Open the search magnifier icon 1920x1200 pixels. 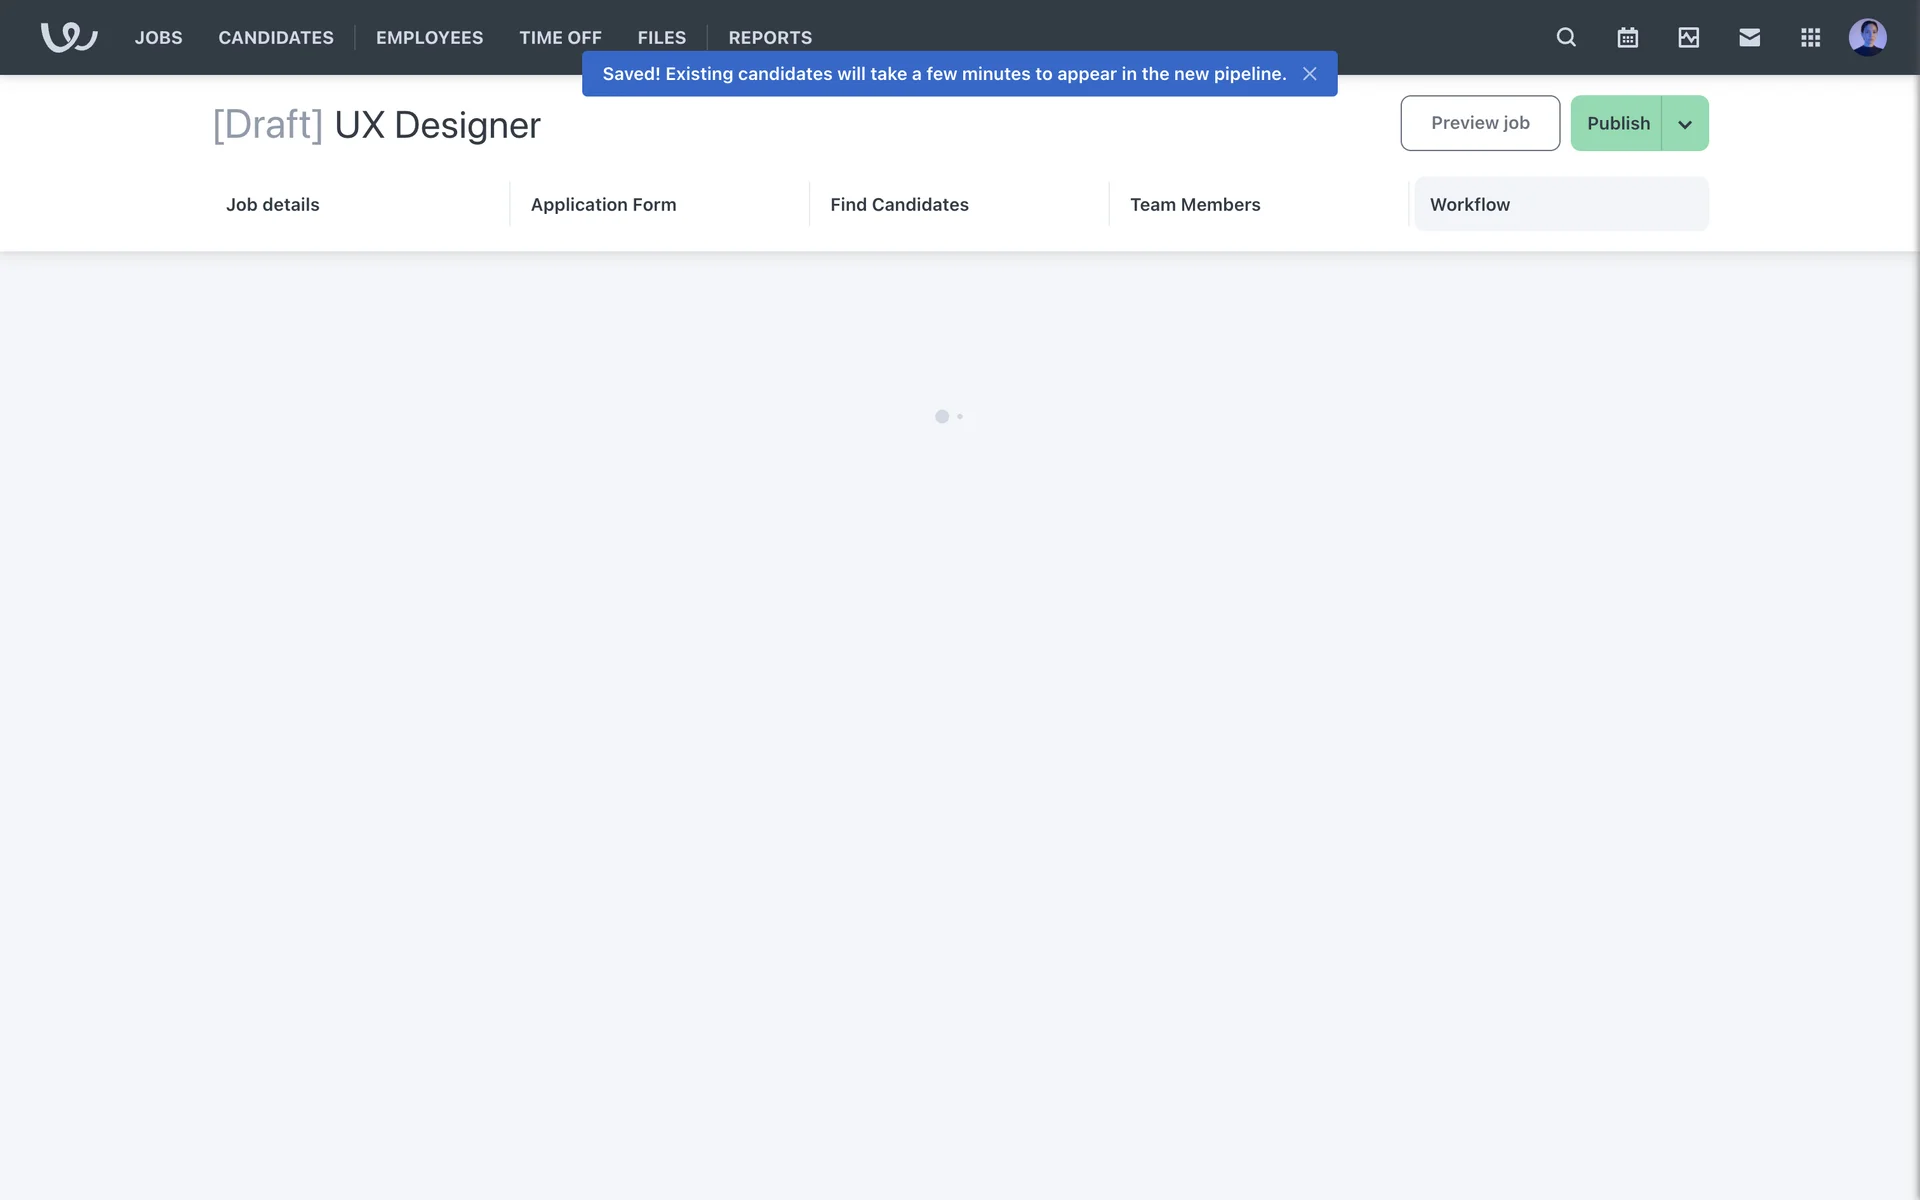tap(1566, 37)
